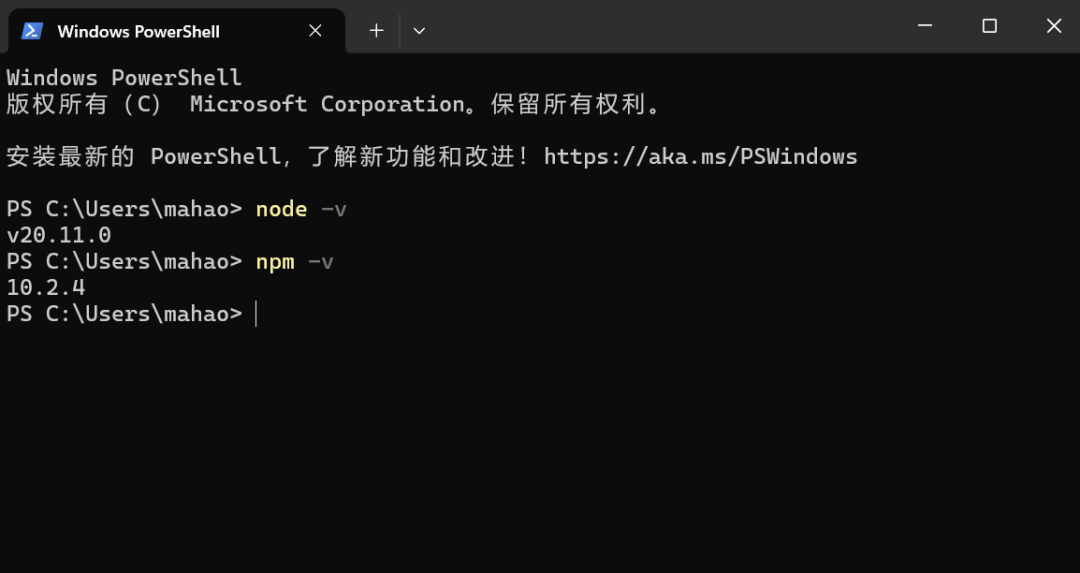Screen dimensions: 1080x573
Task: Click the cursor at the last prompt
Action: point(256,313)
